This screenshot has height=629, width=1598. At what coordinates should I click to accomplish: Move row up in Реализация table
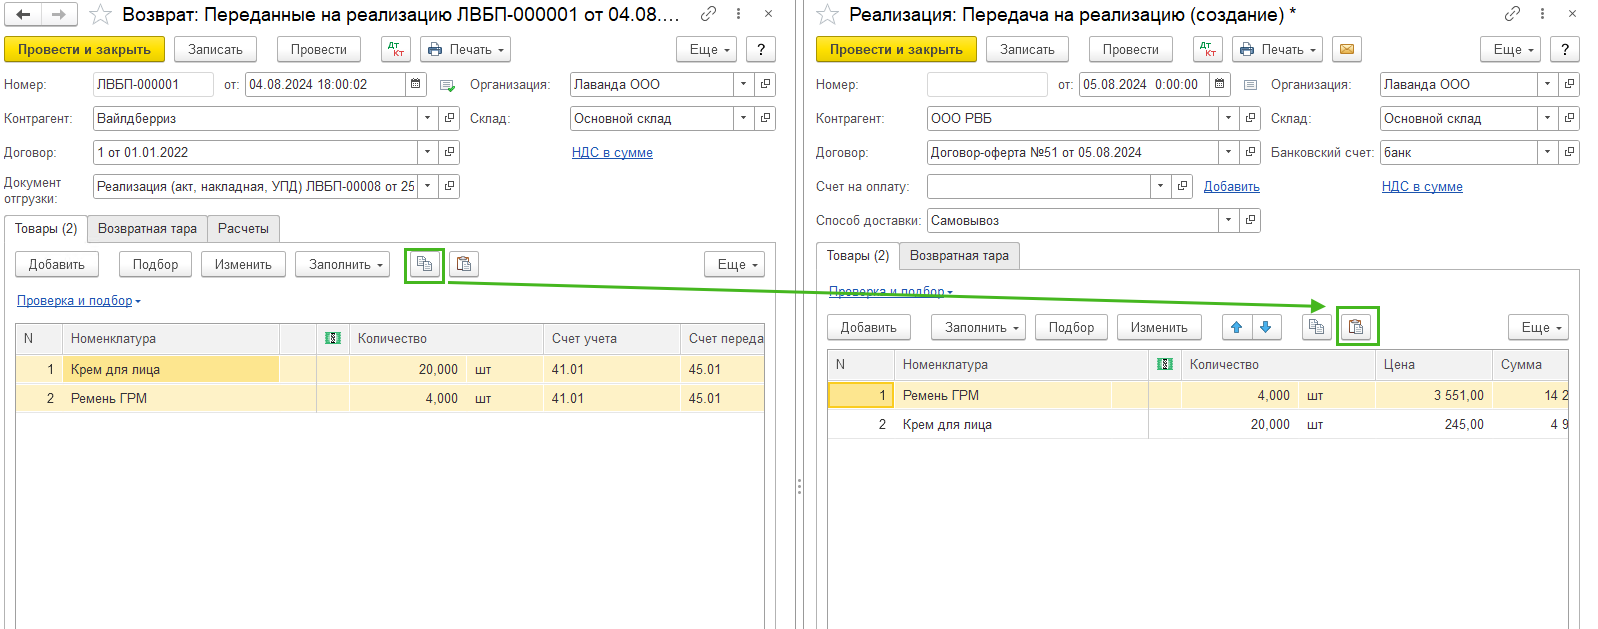[1237, 327]
